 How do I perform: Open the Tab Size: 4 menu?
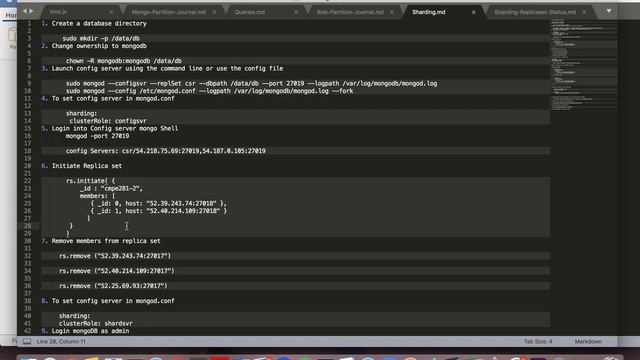(538, 341)
